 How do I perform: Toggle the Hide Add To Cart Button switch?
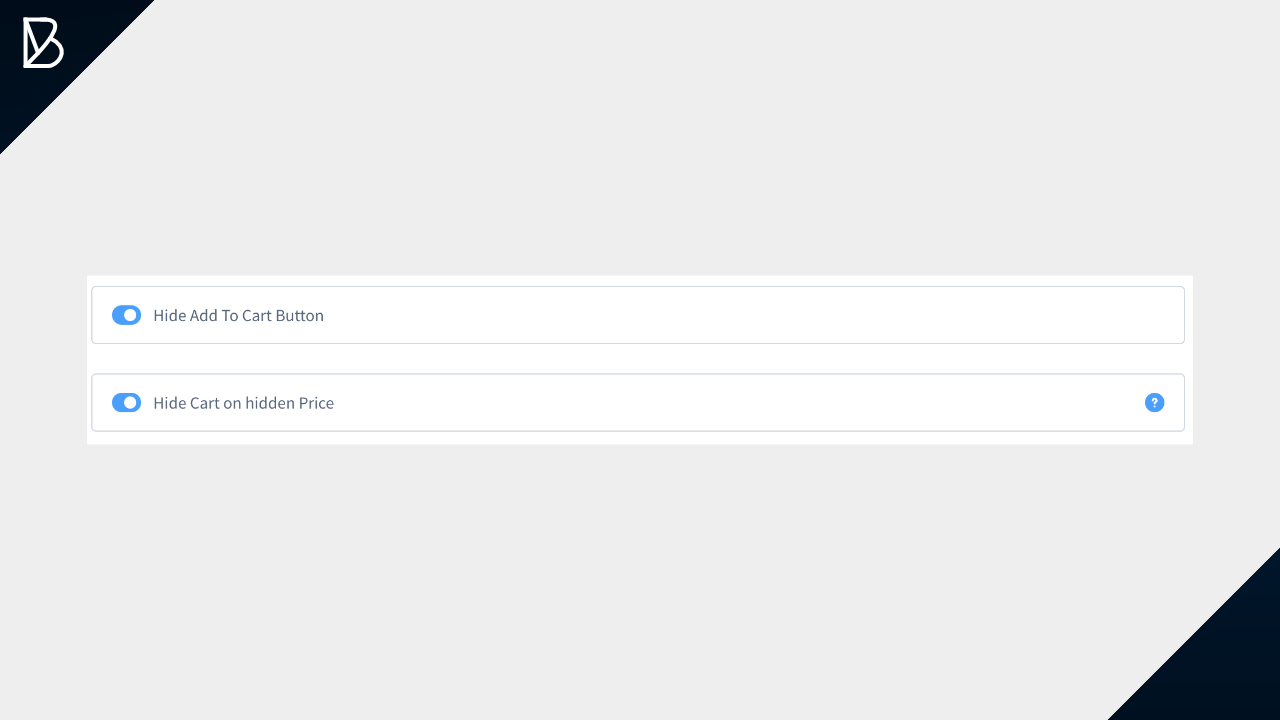126,315
